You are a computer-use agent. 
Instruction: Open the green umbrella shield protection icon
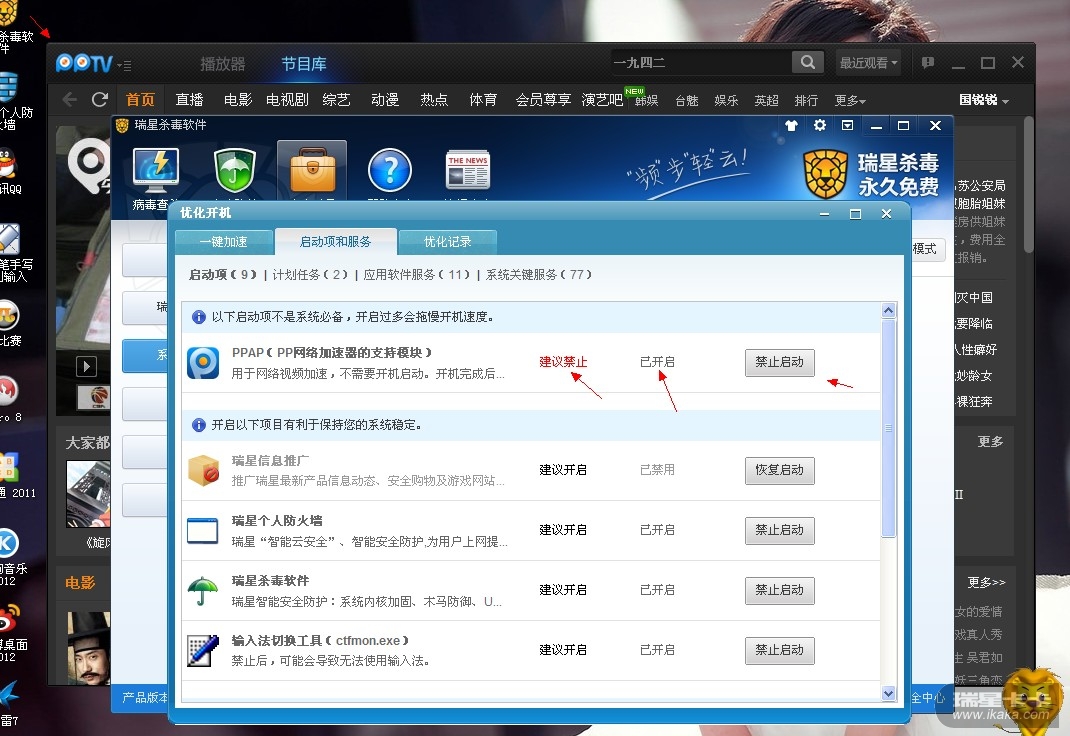click(x=234, y=171)
